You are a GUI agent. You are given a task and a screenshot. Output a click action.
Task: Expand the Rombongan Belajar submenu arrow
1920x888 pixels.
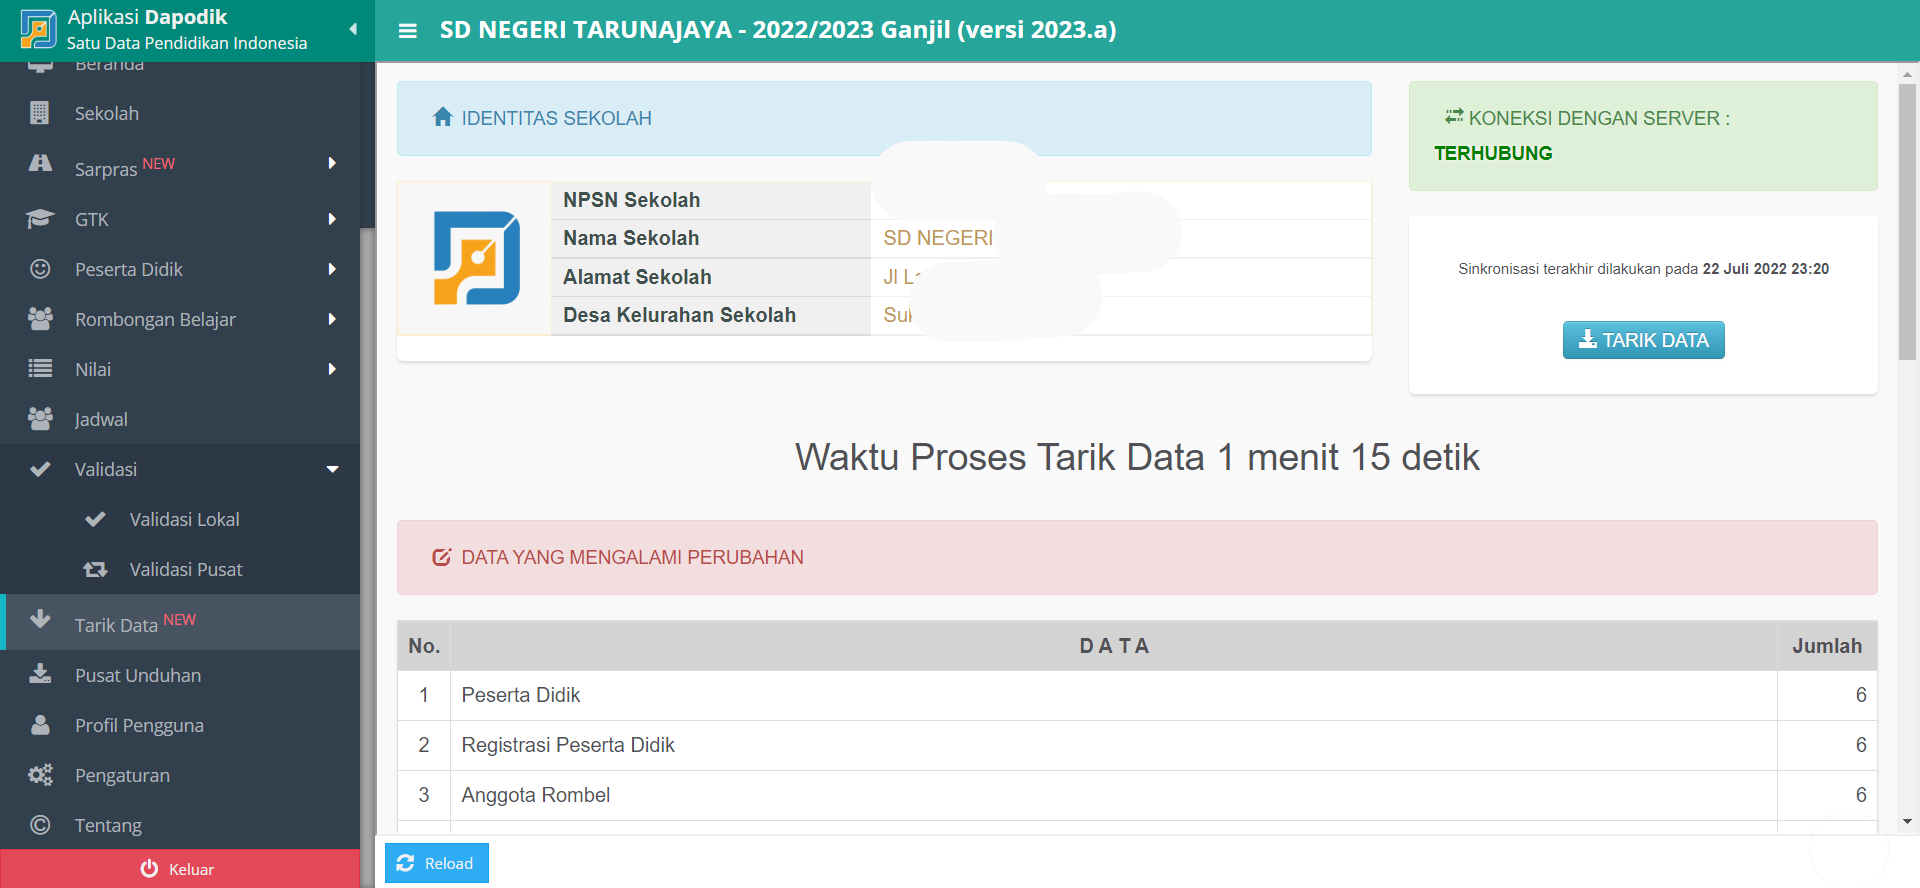pos(332,319)
